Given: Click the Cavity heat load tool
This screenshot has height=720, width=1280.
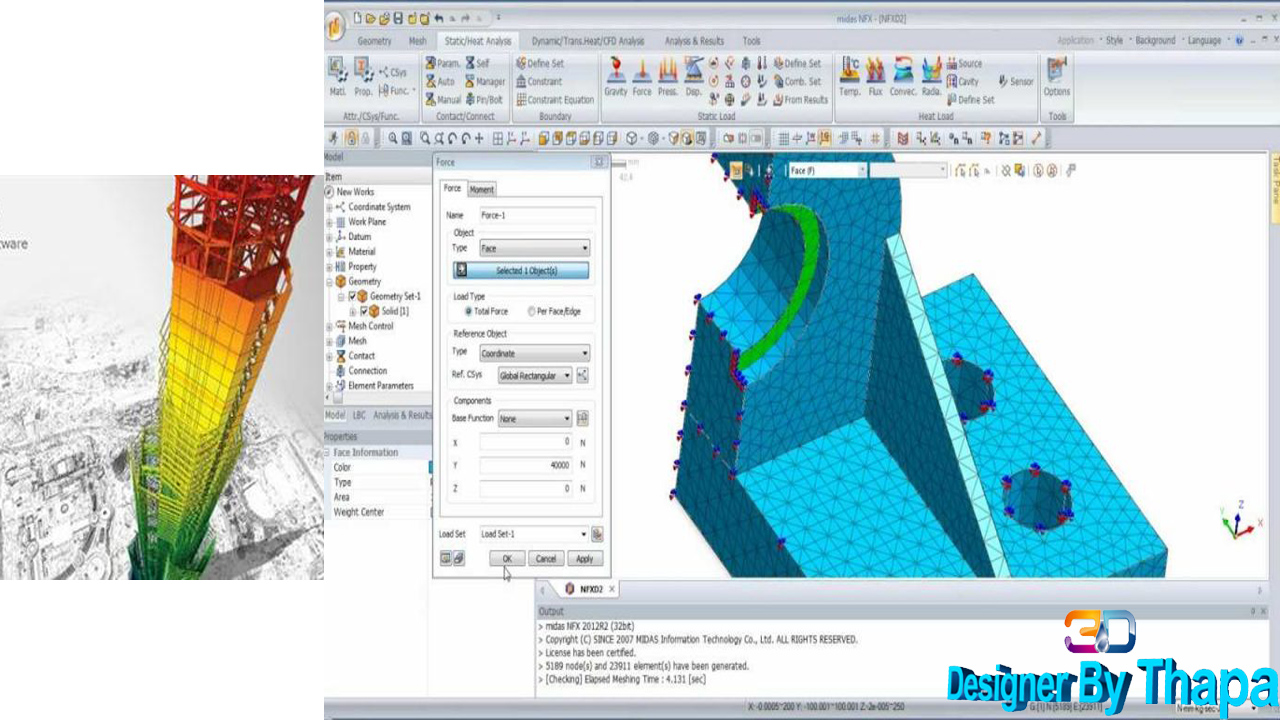Looking at the screenshot, I should (x=962, y=81).
